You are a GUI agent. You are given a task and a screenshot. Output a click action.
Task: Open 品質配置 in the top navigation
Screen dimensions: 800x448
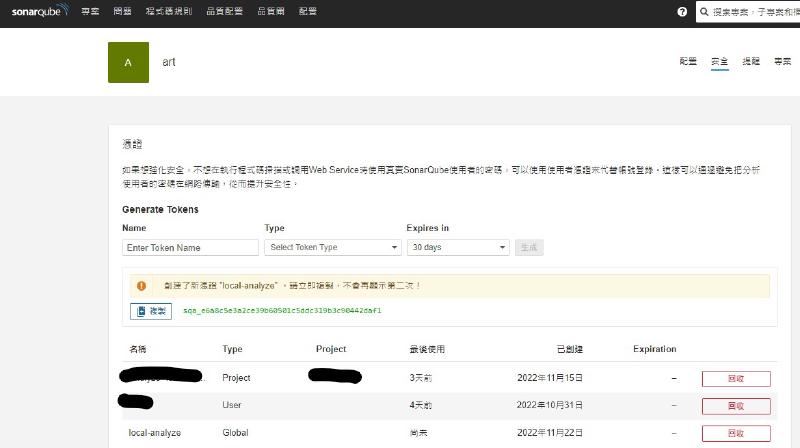[x=220, y=12]
